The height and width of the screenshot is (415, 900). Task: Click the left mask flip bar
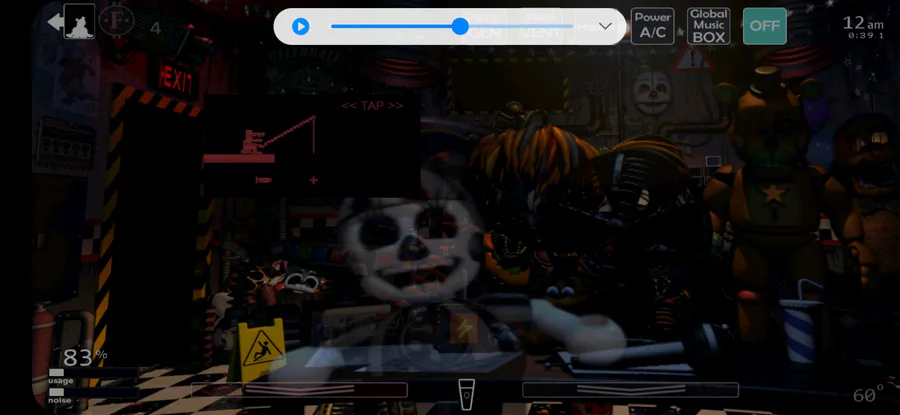pyautogui.click(x=300, y=390)
